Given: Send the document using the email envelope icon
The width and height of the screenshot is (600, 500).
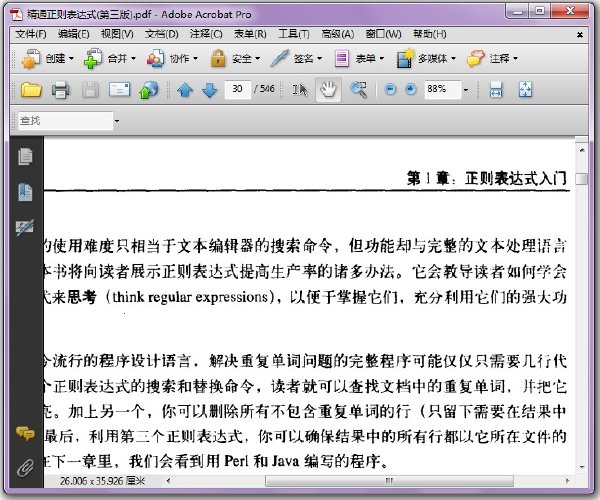Looking at the screenshot, I should 119,90.
